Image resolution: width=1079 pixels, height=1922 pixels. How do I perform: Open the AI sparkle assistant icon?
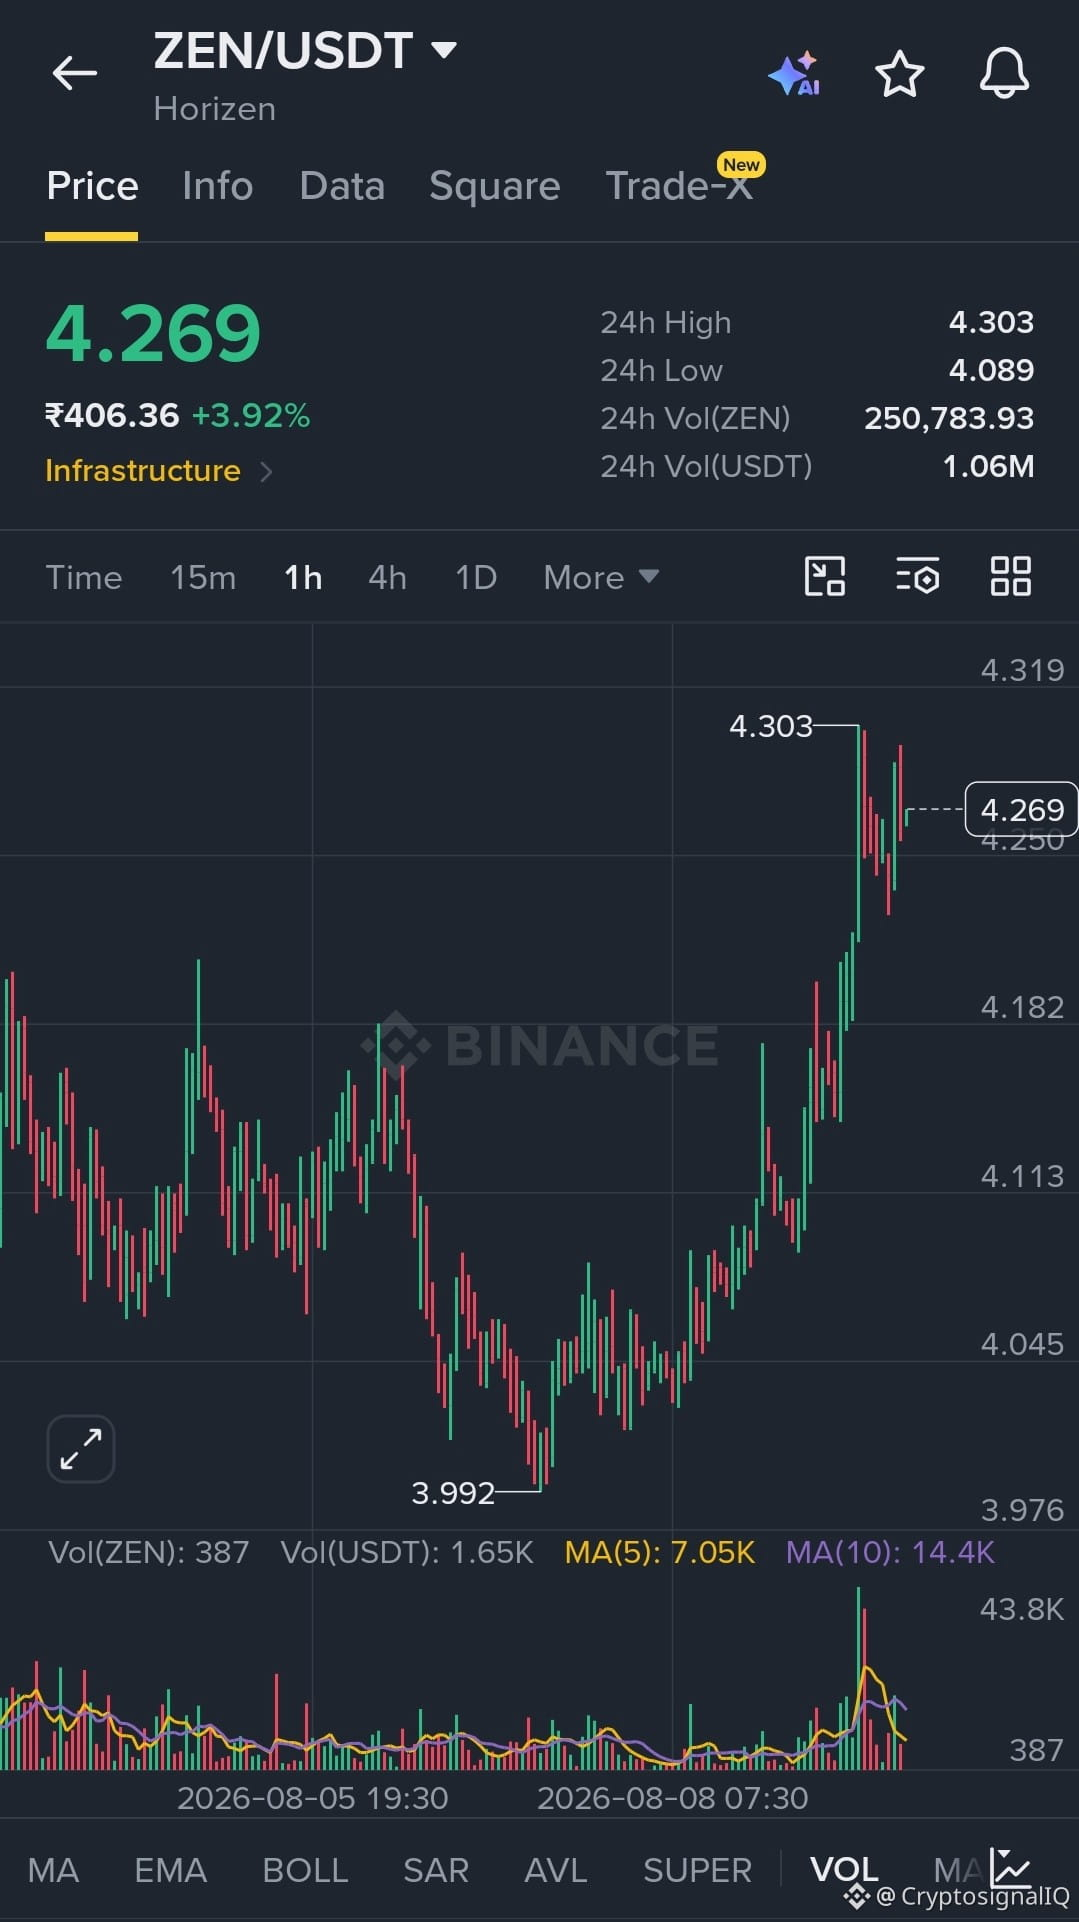click(794, 74)
